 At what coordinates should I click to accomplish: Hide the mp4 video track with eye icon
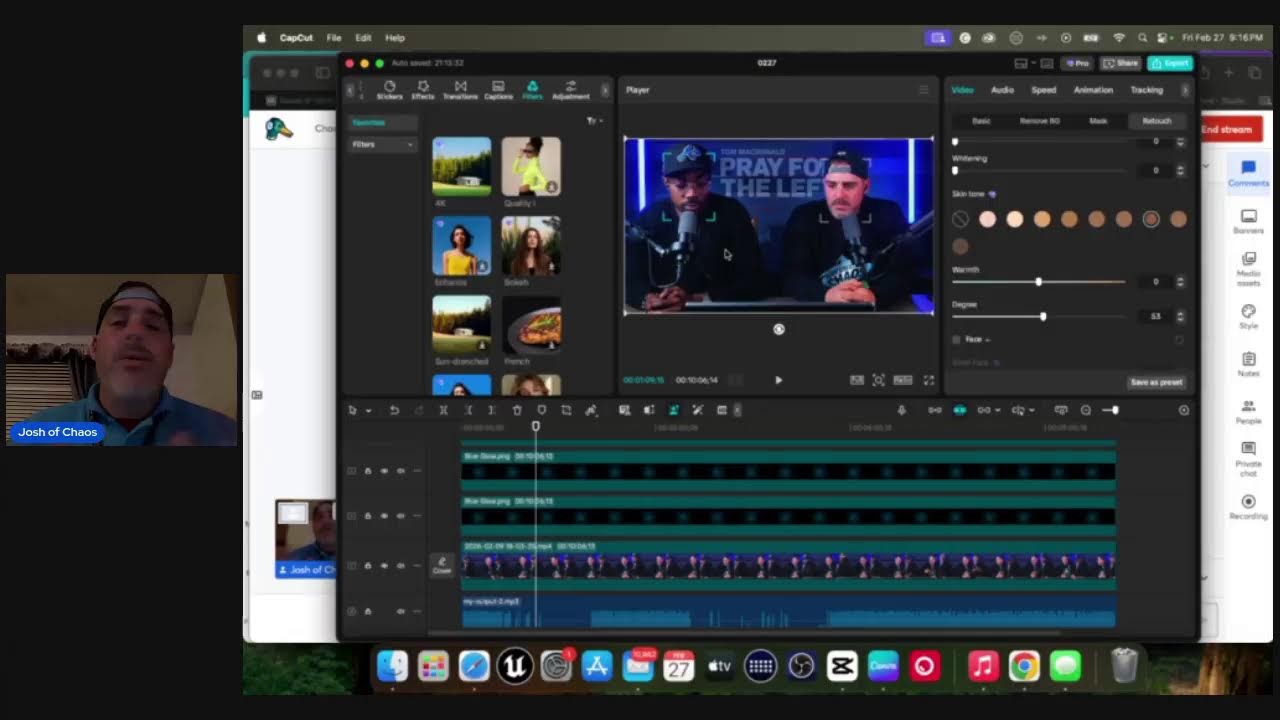(384, 566)
